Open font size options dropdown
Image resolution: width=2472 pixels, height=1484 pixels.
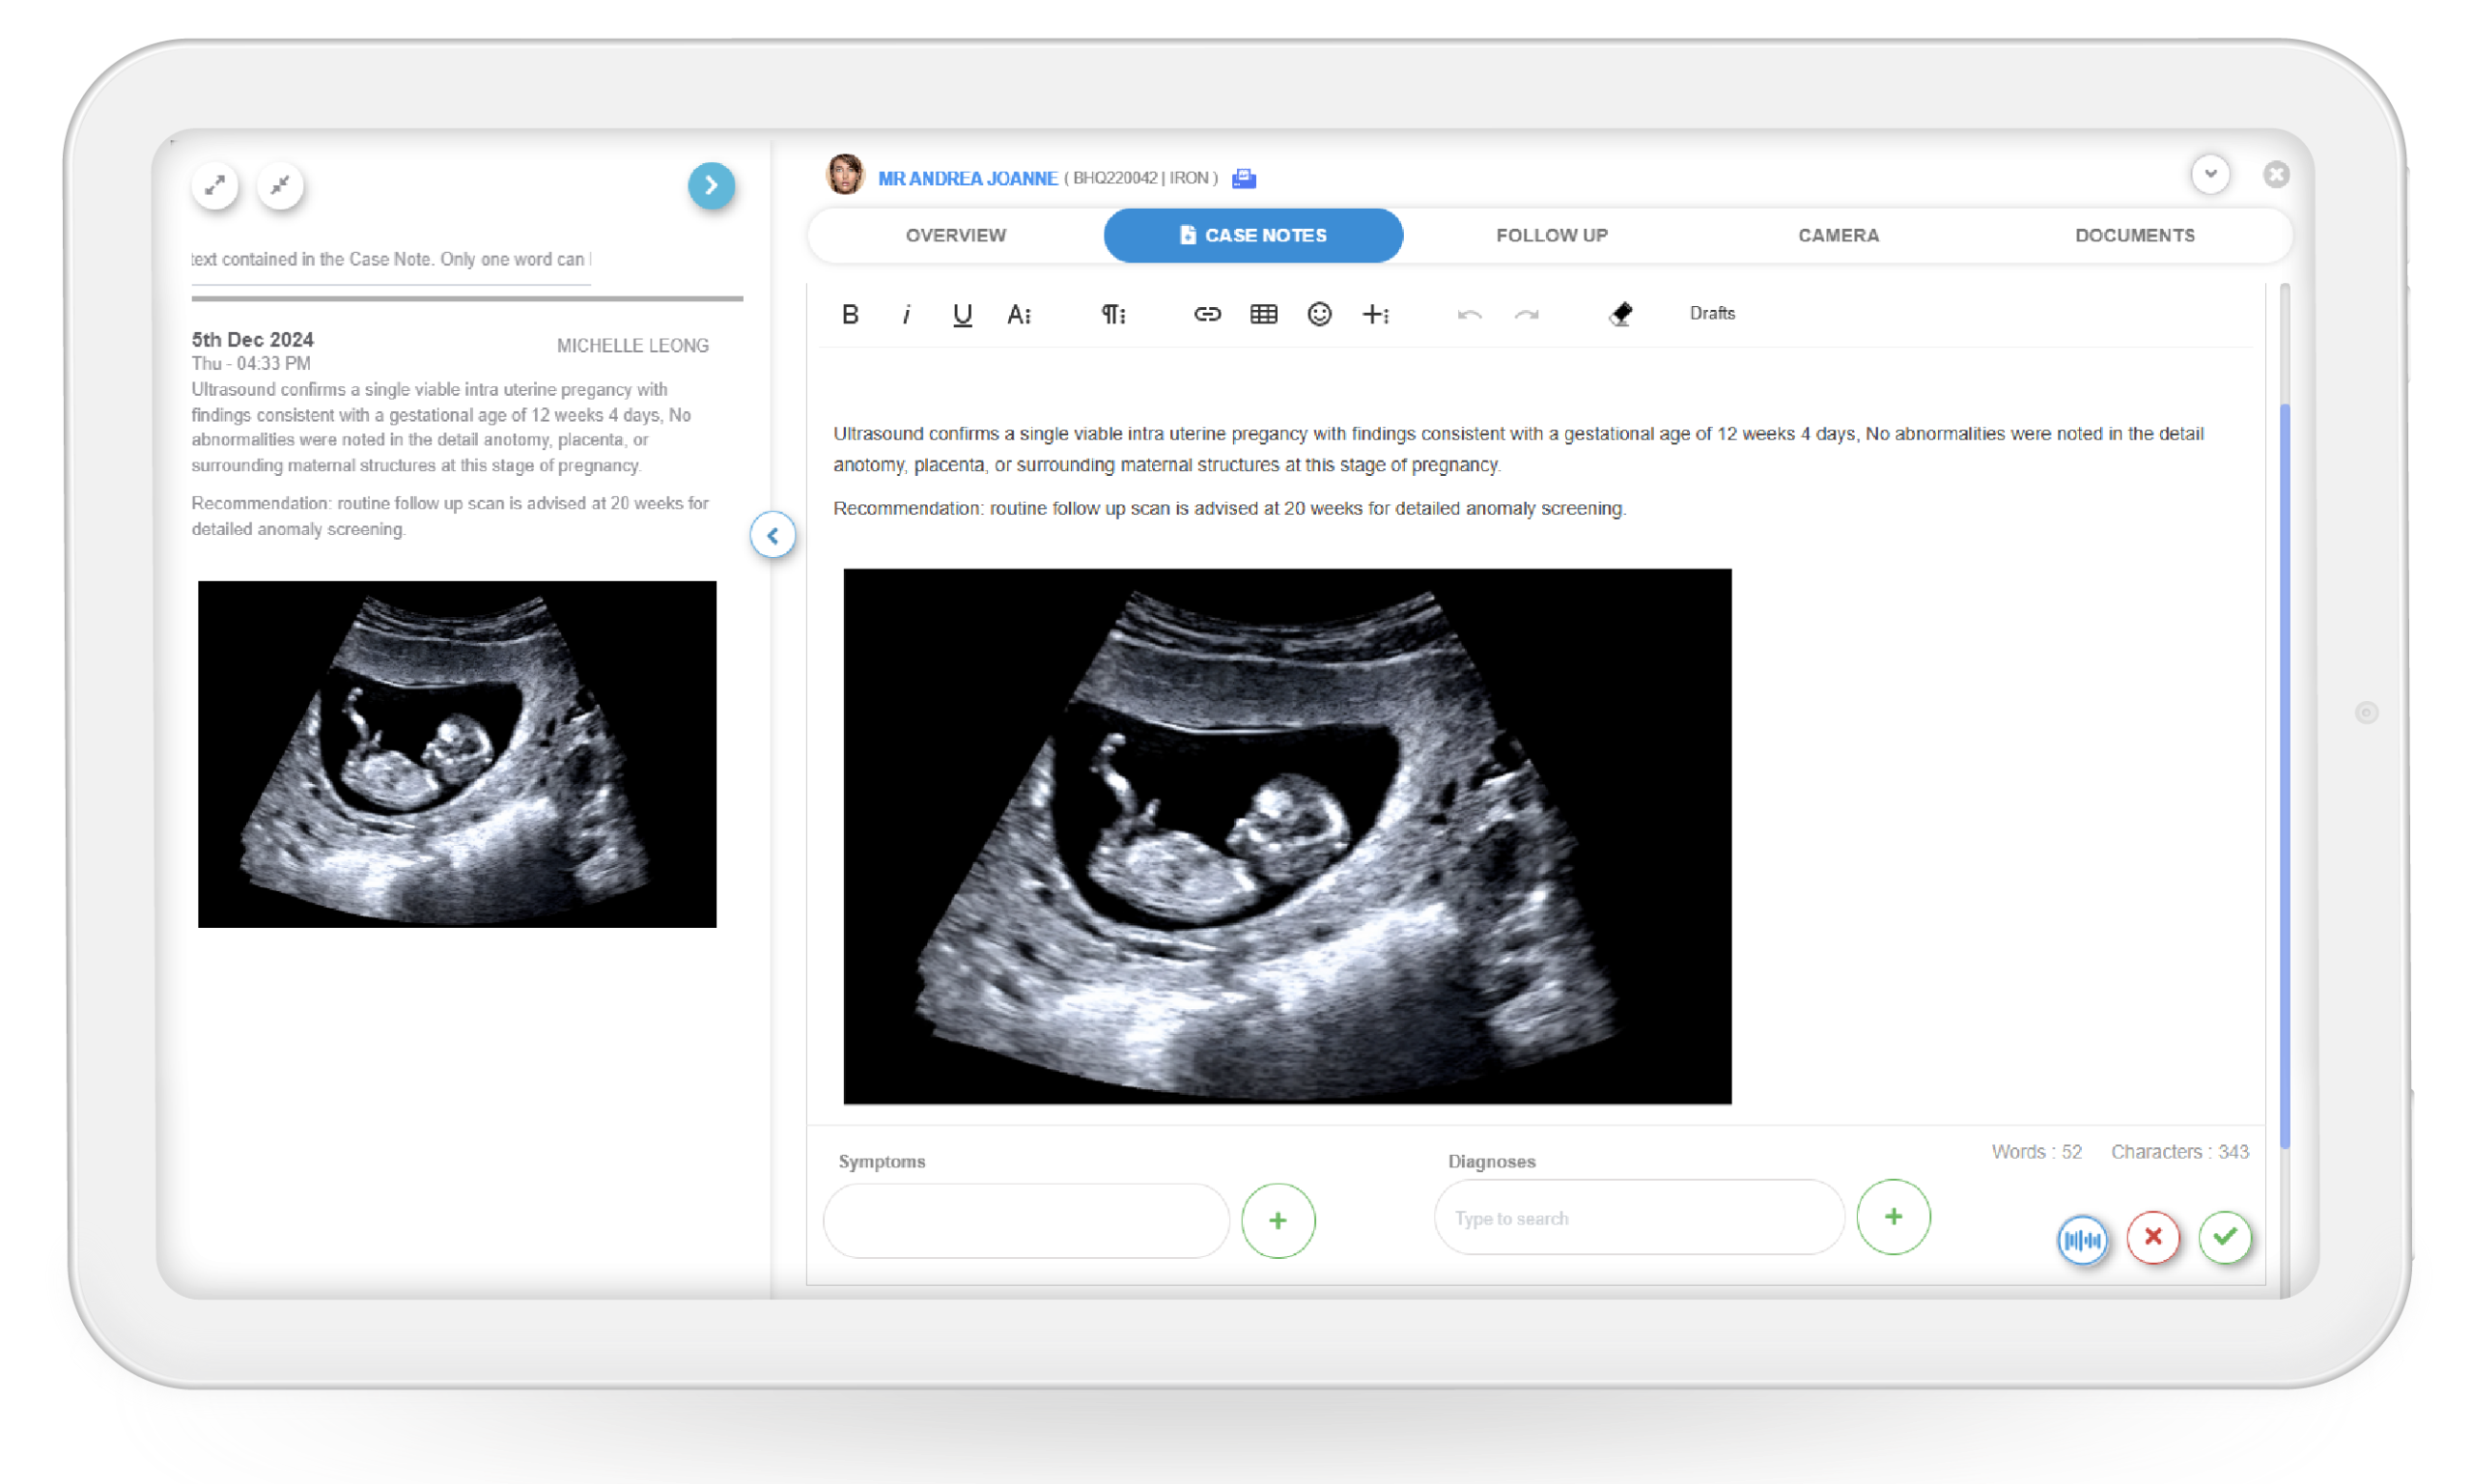1018,315
